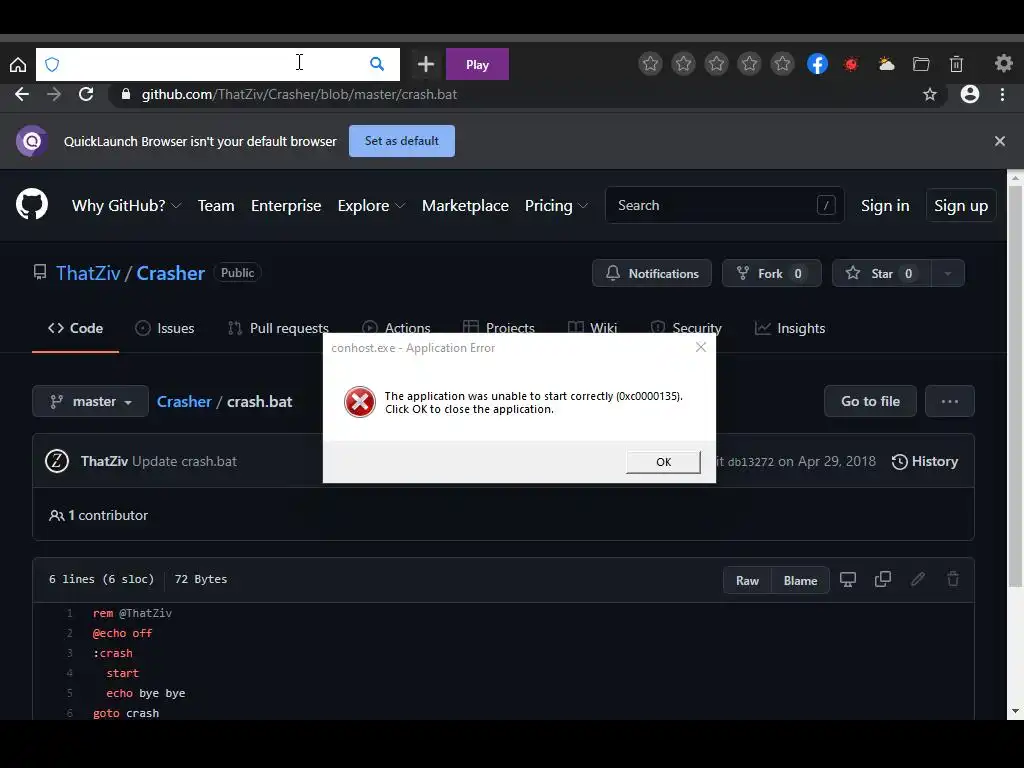Expand the Pricing menu

click(556, 206)
